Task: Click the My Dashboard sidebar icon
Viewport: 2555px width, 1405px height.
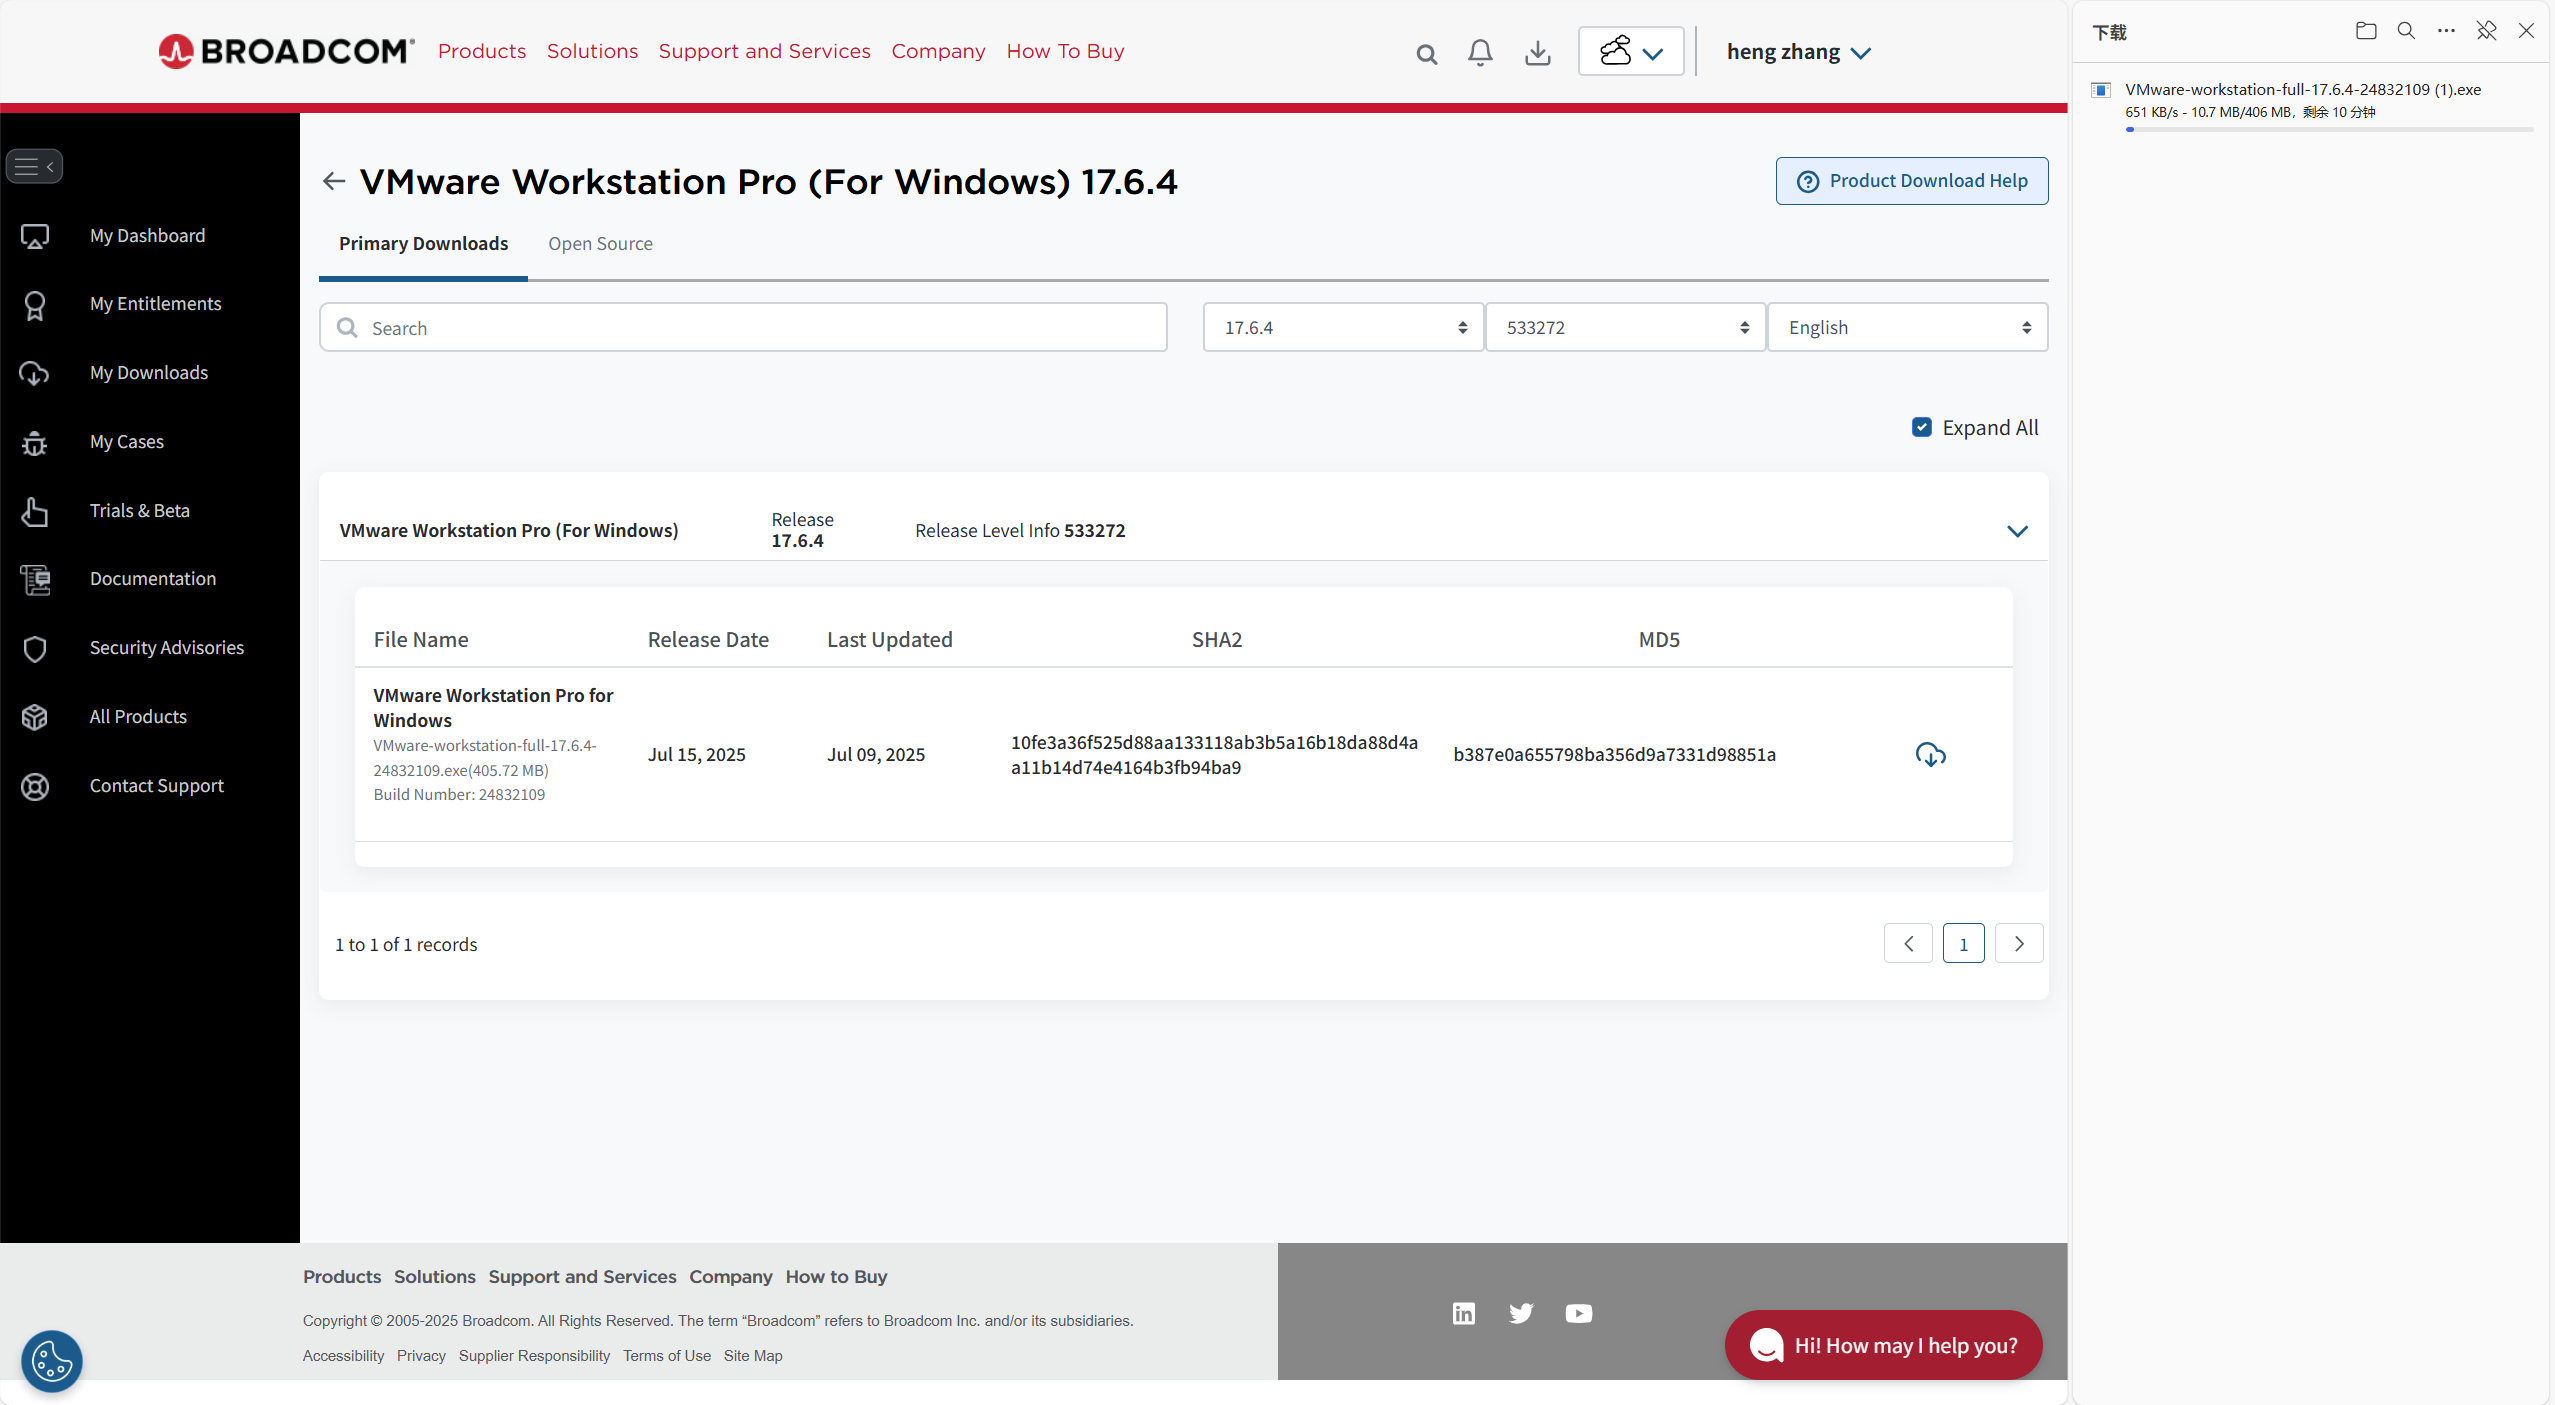Action: coord(35,236)
